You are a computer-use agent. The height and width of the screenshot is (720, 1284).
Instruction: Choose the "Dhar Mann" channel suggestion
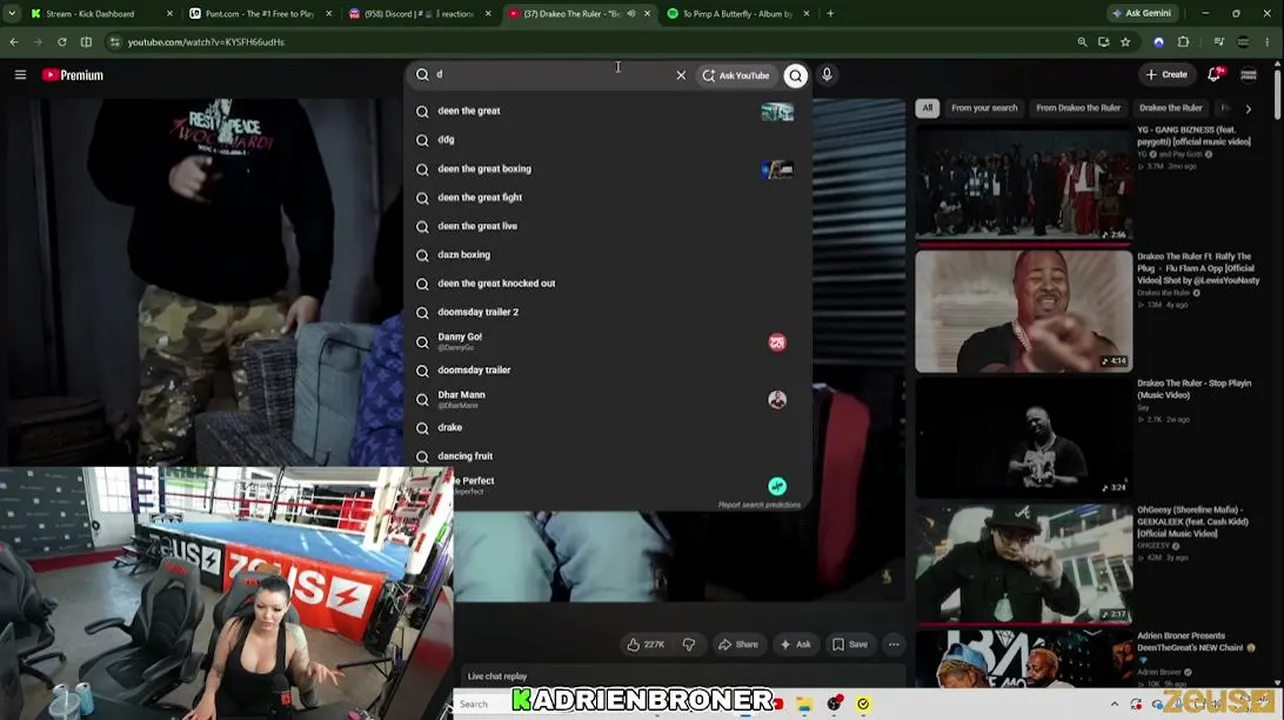pyautogui.click(x=609, y=399)
